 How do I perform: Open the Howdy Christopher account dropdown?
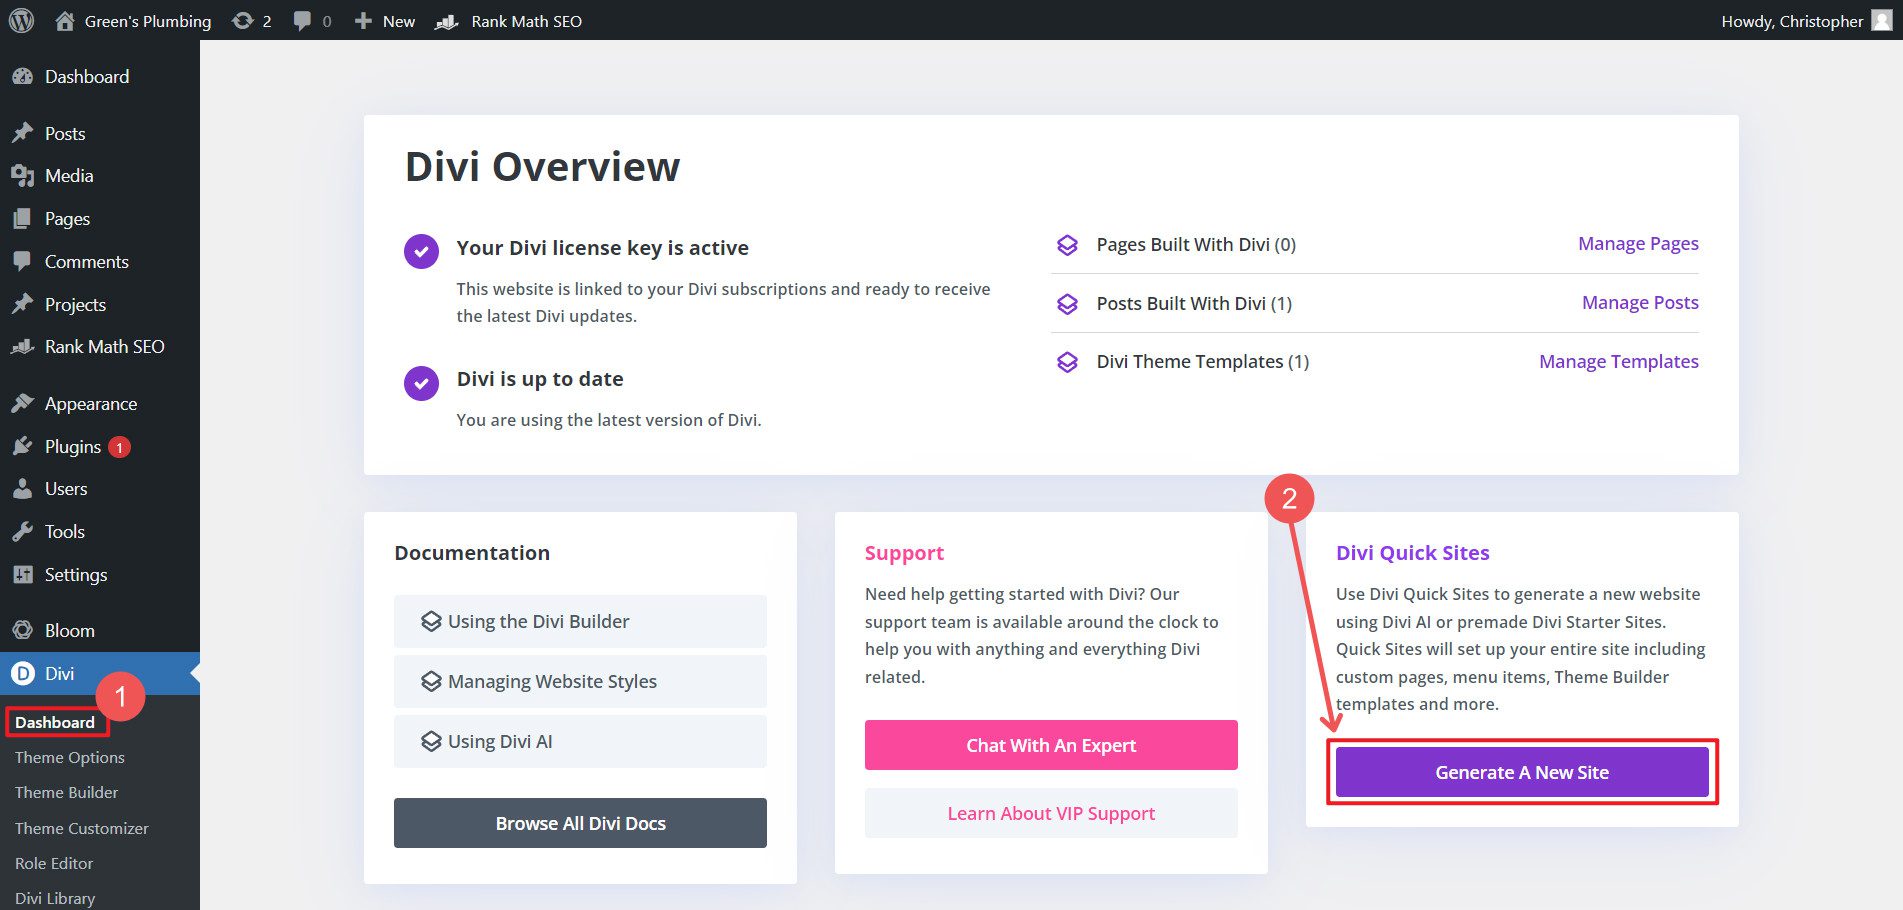1790,20
